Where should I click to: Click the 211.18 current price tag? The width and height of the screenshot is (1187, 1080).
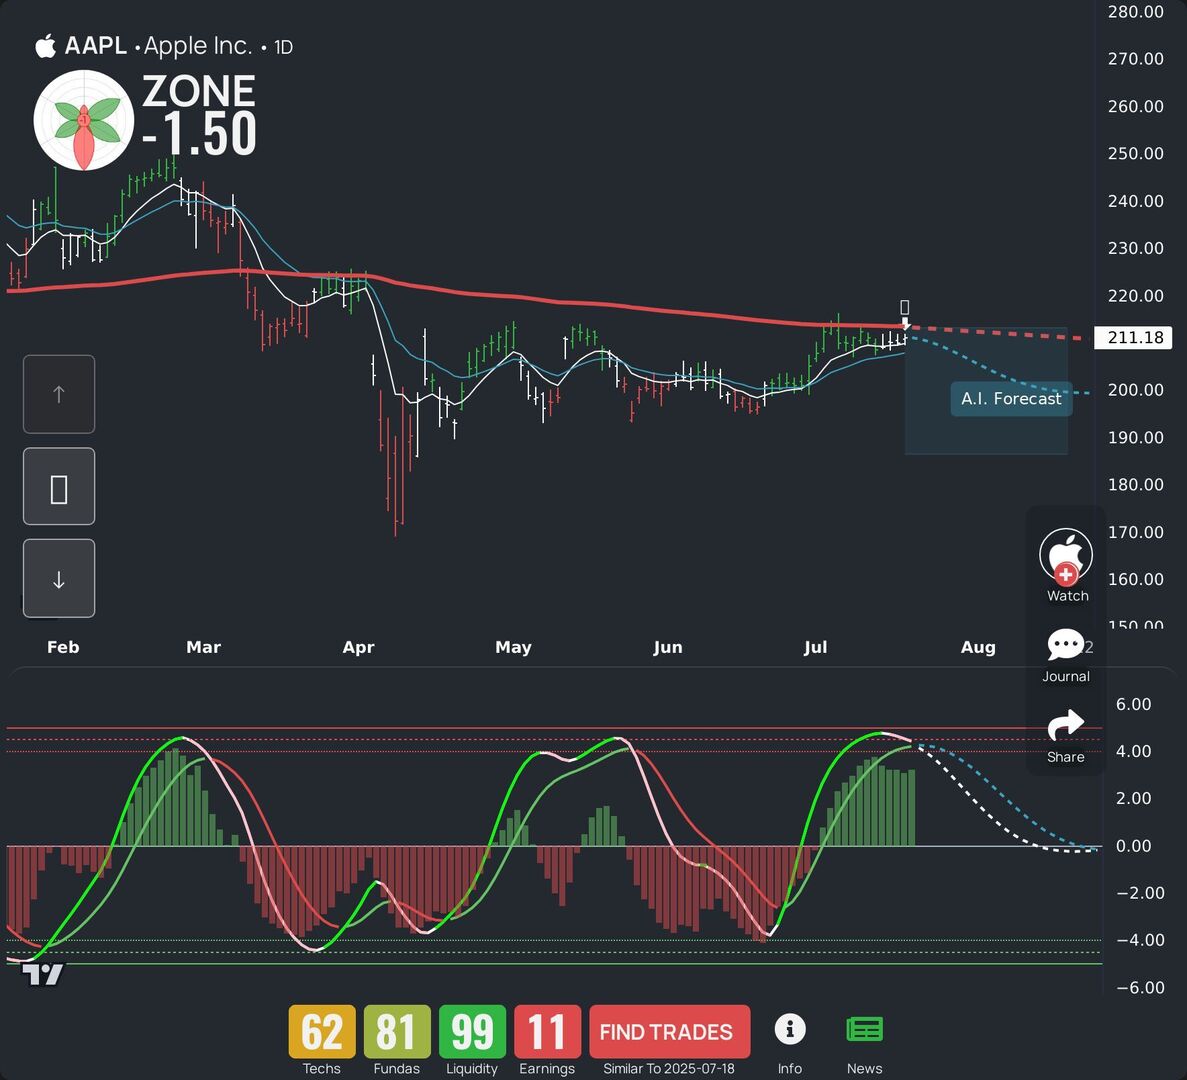point(1134,338)
